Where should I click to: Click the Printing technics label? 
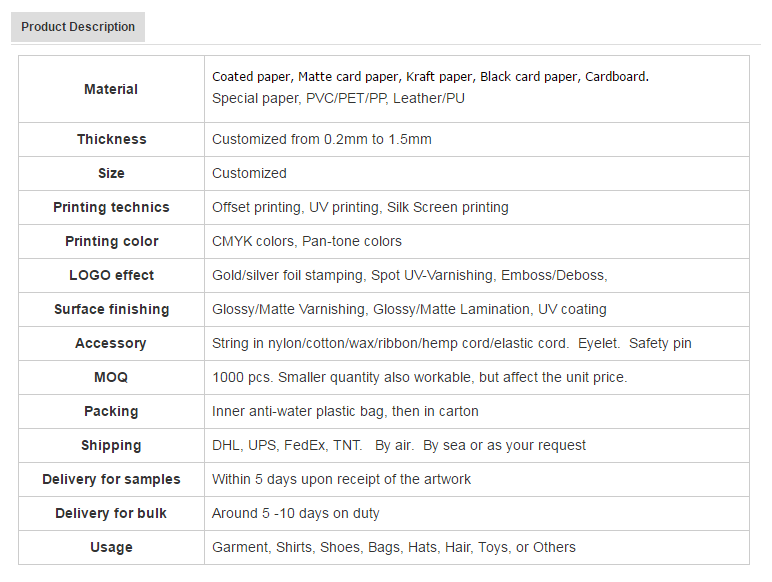[x=111, y=207]
